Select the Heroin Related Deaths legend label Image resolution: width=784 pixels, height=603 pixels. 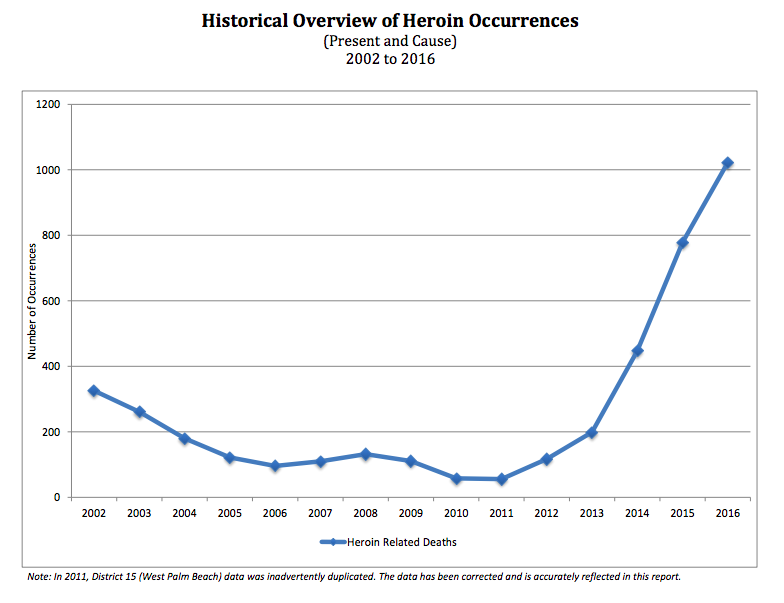pos(402,542)
